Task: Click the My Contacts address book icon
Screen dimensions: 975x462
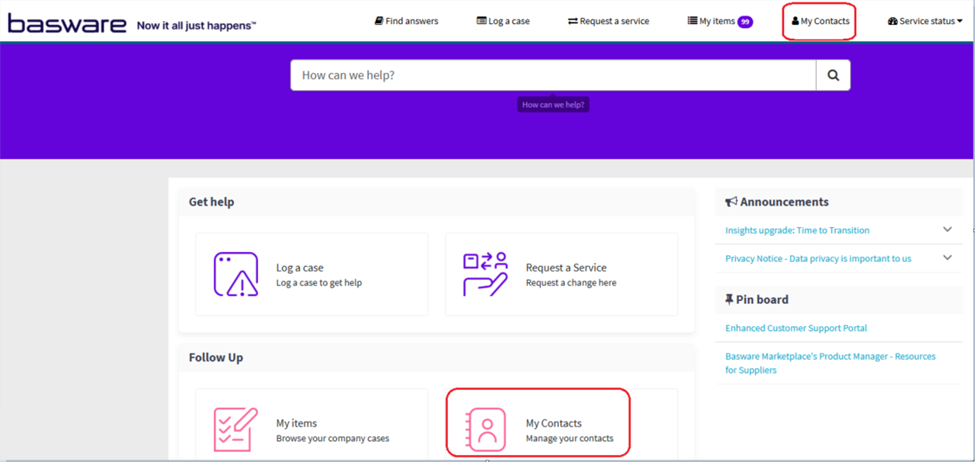Action: [x=486, y=430]
